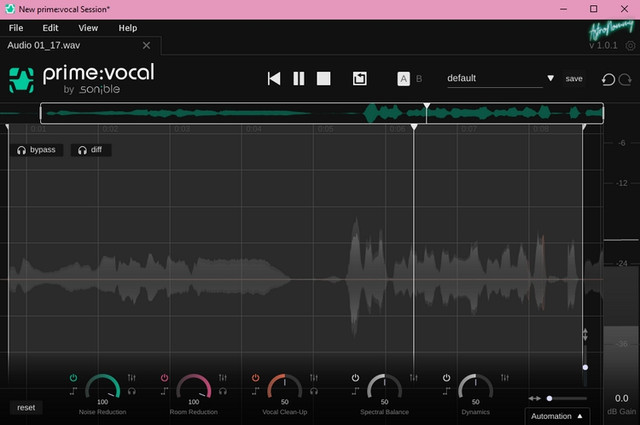Enable the Dynamics power switch
The width and height of the screenshot is (640, 425).
coord(446,378)
